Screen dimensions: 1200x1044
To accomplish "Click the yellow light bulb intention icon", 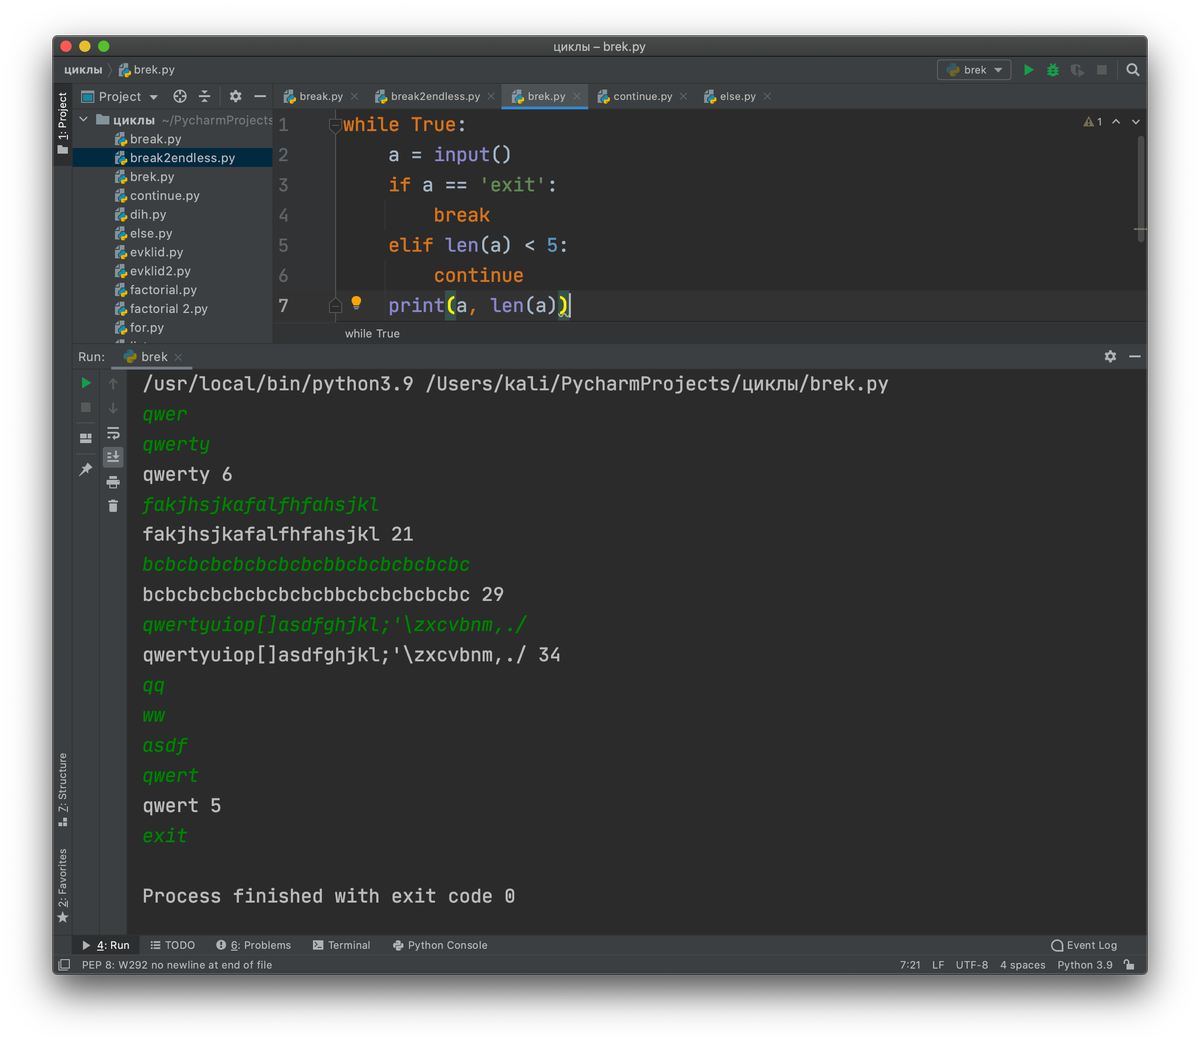I will tap(356, 302).
